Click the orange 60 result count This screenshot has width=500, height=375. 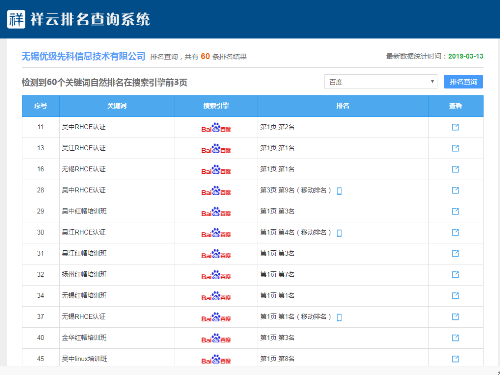click(x=205, y=56)
